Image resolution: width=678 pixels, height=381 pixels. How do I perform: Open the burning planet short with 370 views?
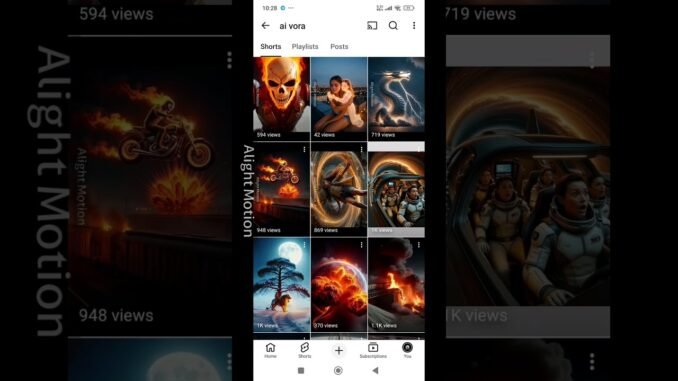(x=339, y=285)
